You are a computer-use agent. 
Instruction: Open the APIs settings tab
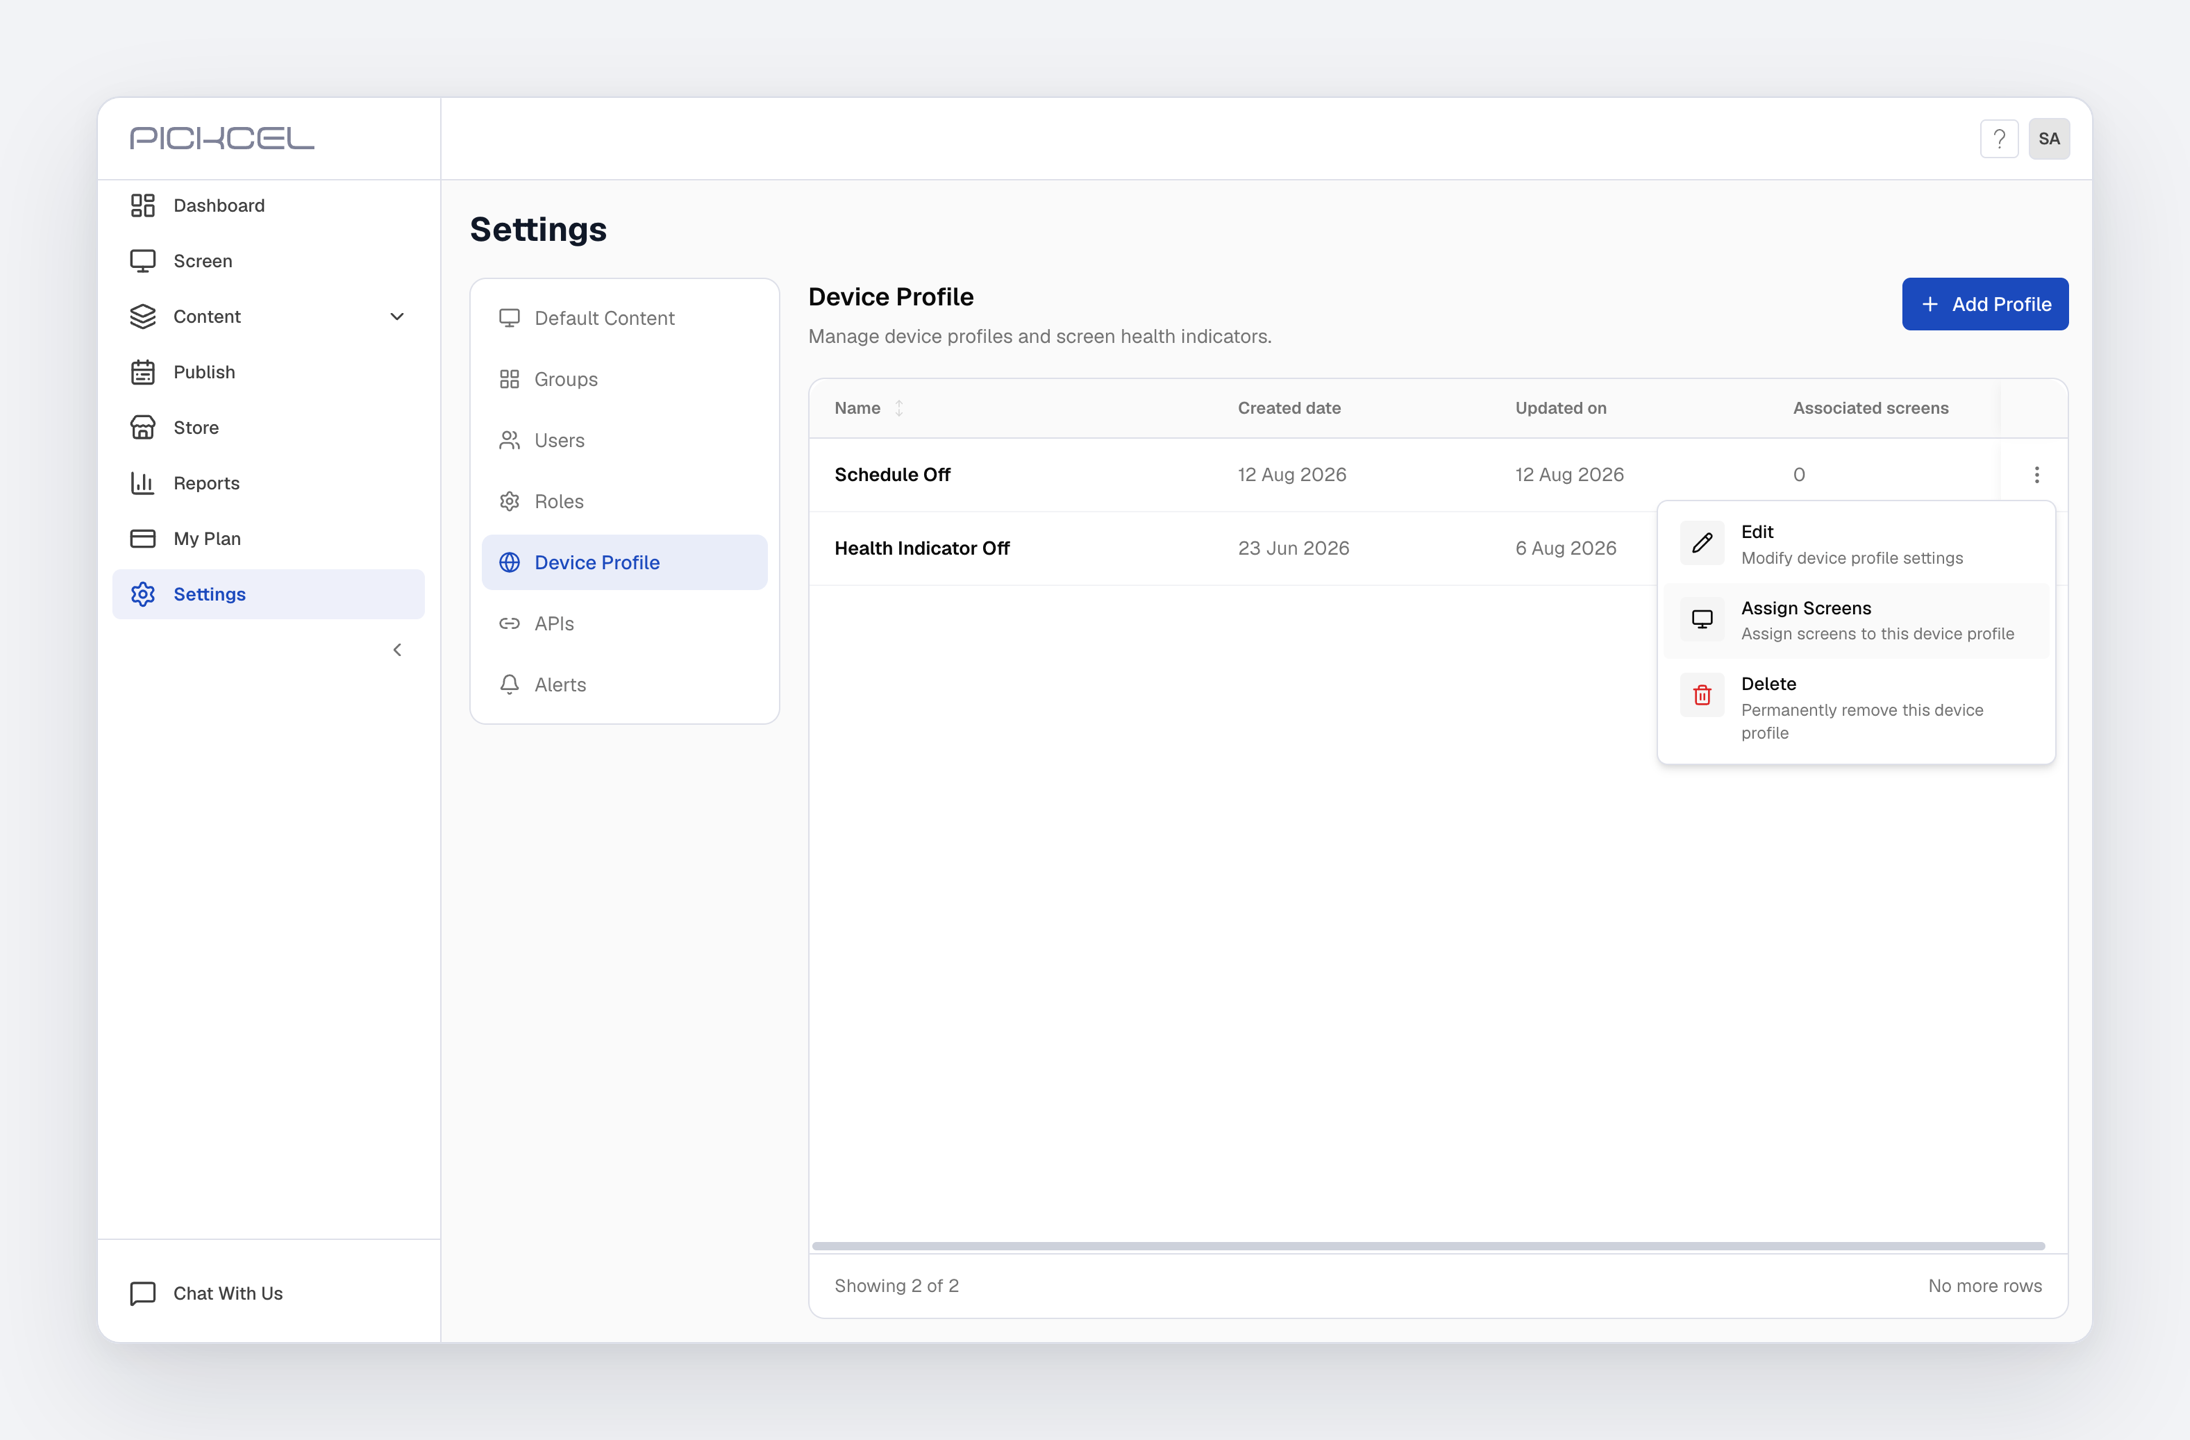pos(624,623)
